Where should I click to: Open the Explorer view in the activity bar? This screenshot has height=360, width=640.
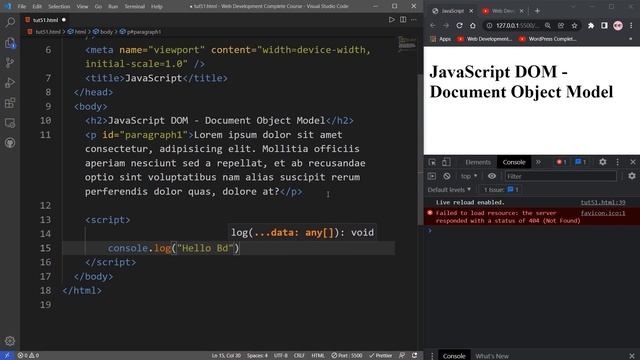(x=10, y=42)
